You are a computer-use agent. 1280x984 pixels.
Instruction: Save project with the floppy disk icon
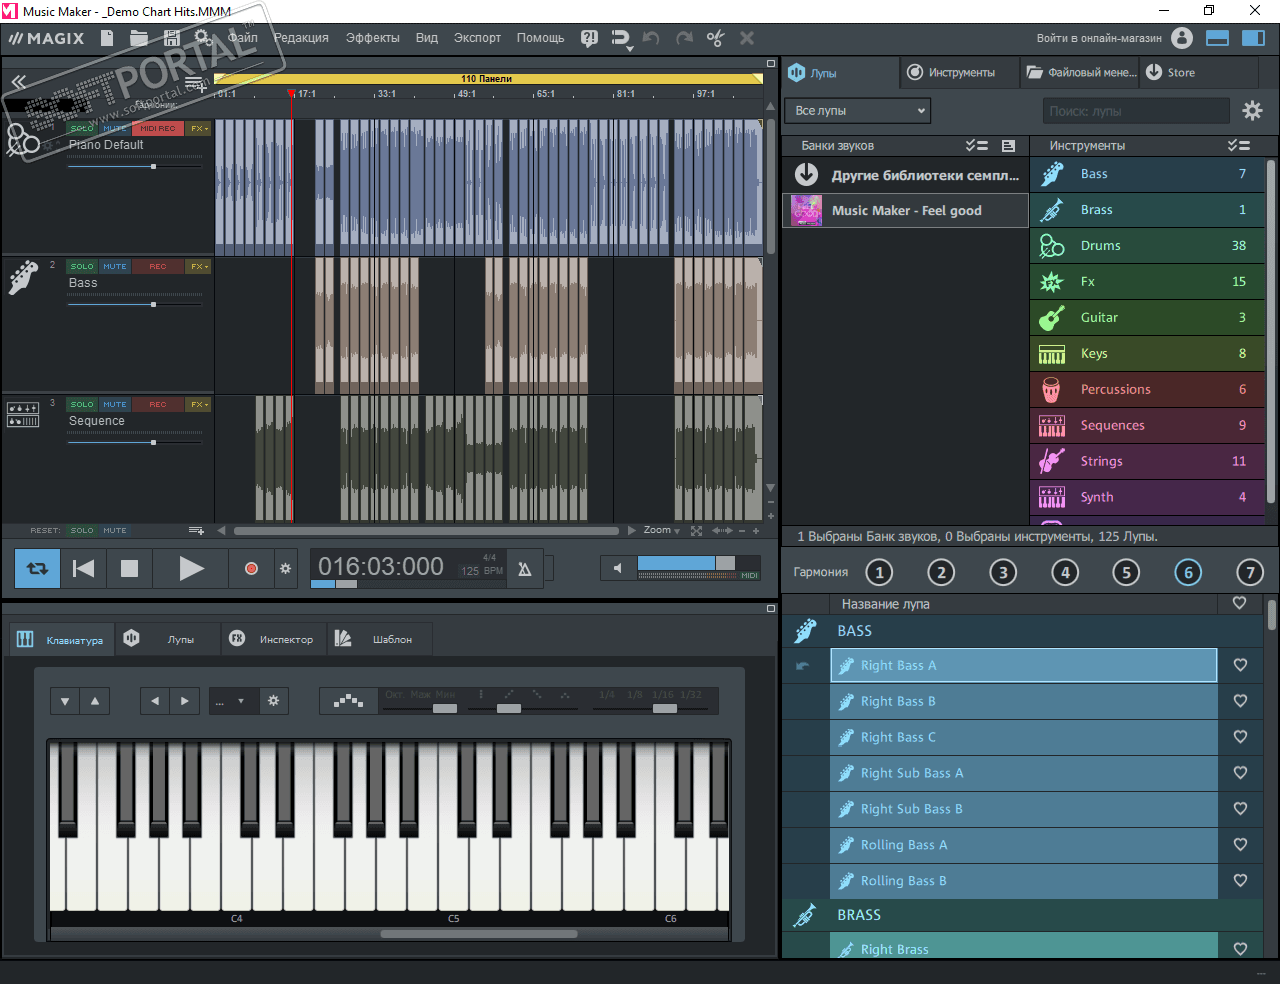172,38
